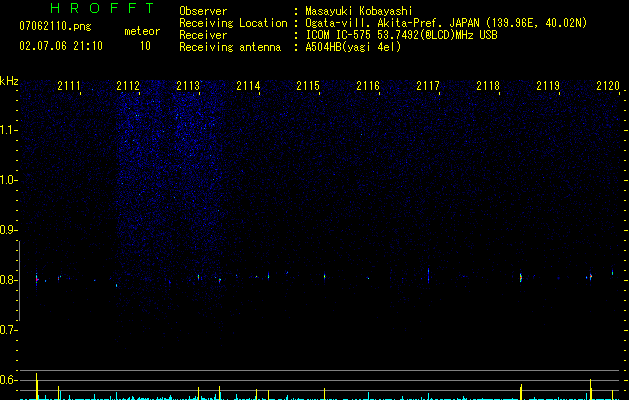Select the file name 07062110.png
This screenshot has width=629, height=400.
55,27
